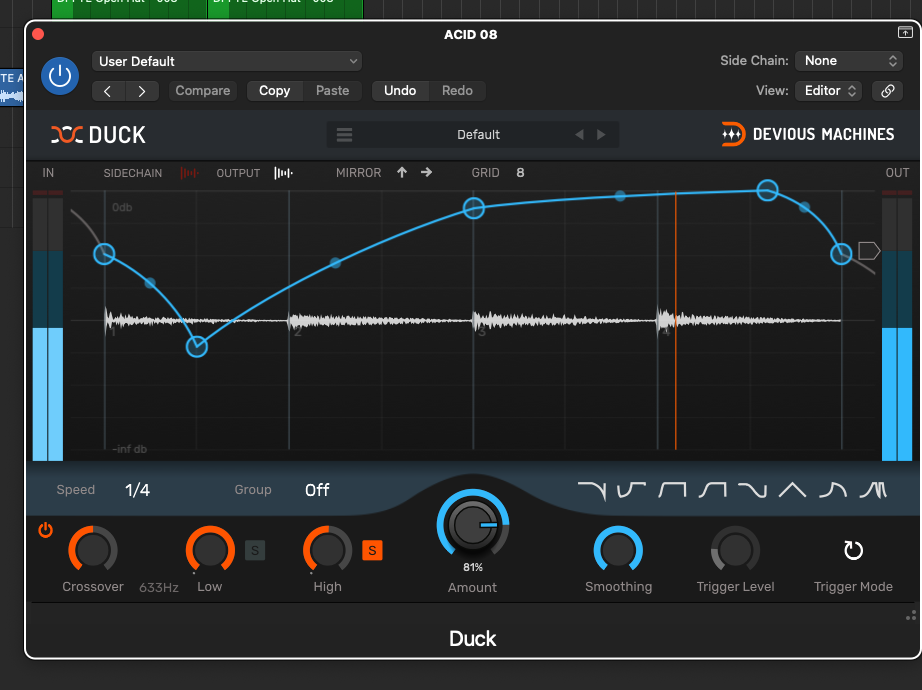922x690 pixels.
Task: Click the Crossover knob
Action: coord(93,550)
